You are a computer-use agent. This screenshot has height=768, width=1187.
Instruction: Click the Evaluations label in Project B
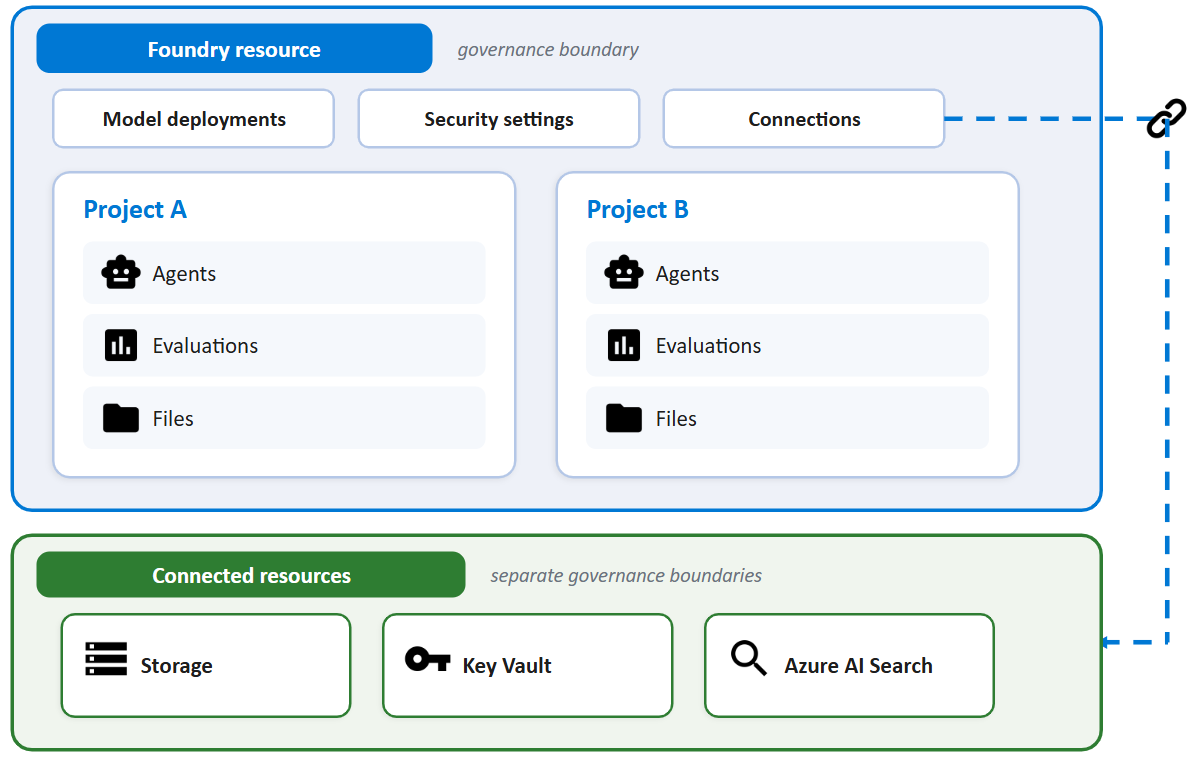click(708, 346)
